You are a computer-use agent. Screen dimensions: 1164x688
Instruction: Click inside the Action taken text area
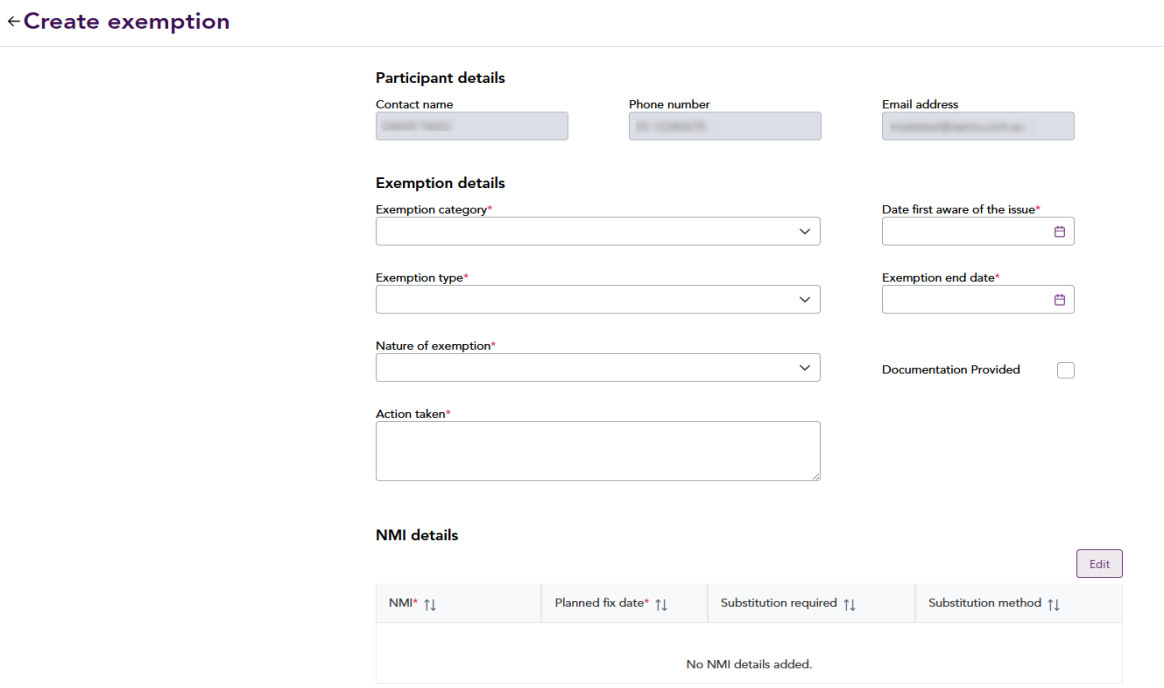[x=597, y=450]
